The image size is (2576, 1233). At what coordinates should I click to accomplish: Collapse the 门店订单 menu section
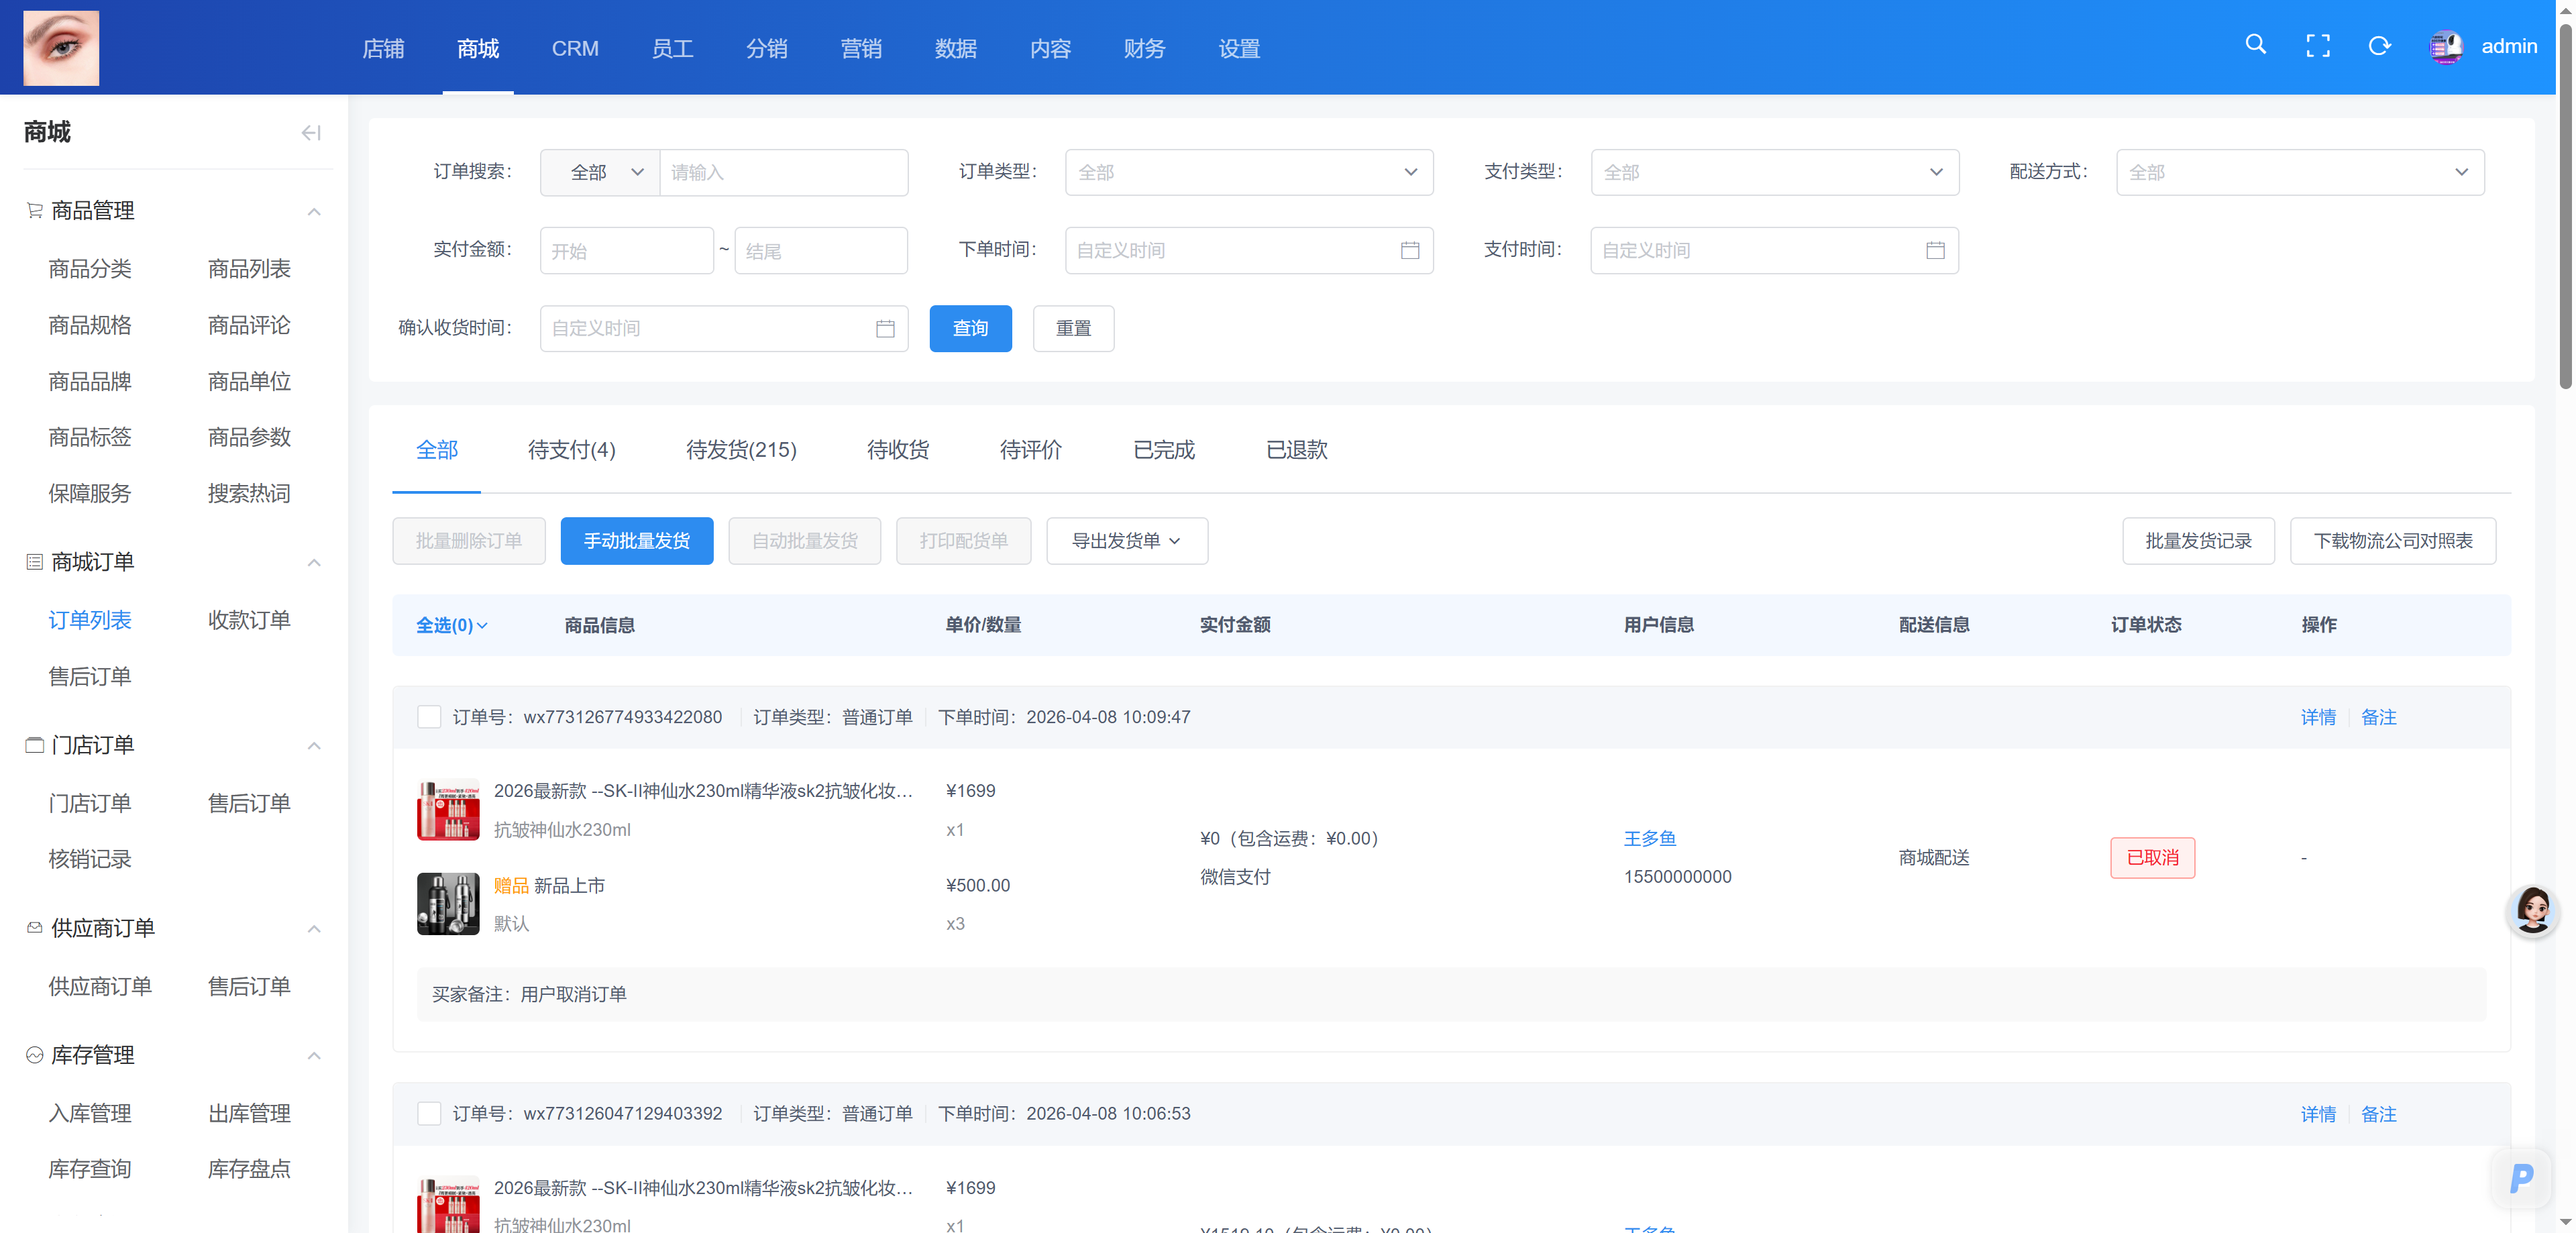click(x=314, y=746)
